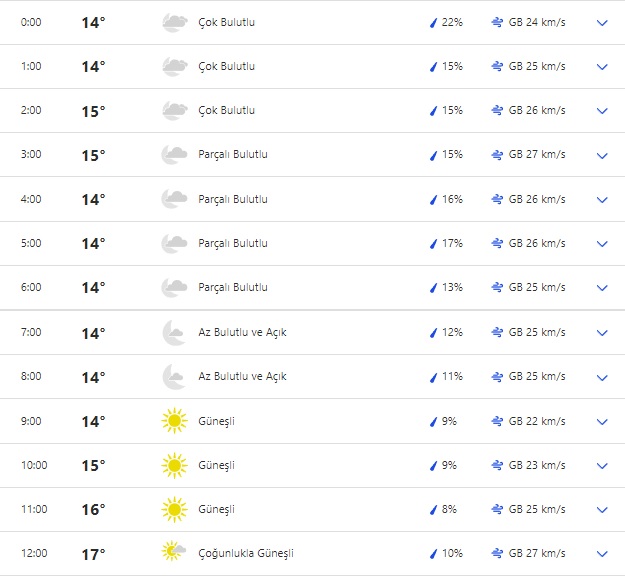Click the partly cloudy icon at 3:00
Viewport: 625px width, 578px height.
pos(175,155)
